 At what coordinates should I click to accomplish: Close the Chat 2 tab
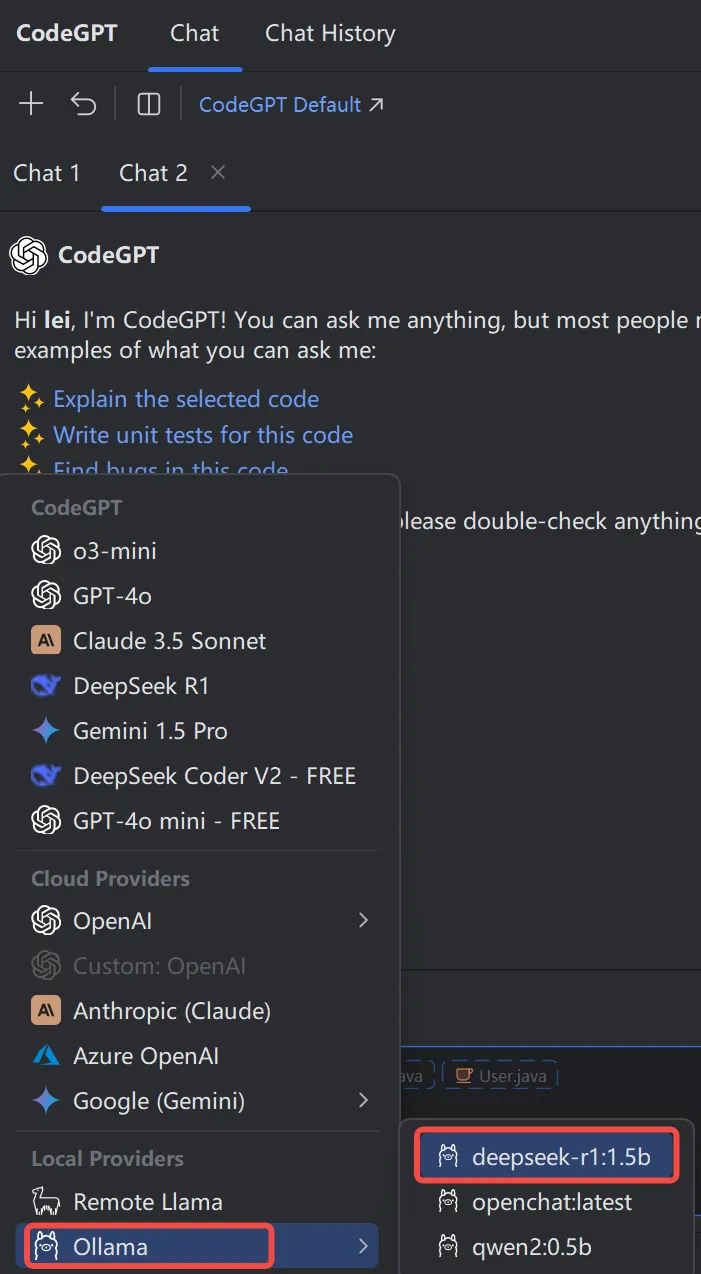click(x=218, y=172)
